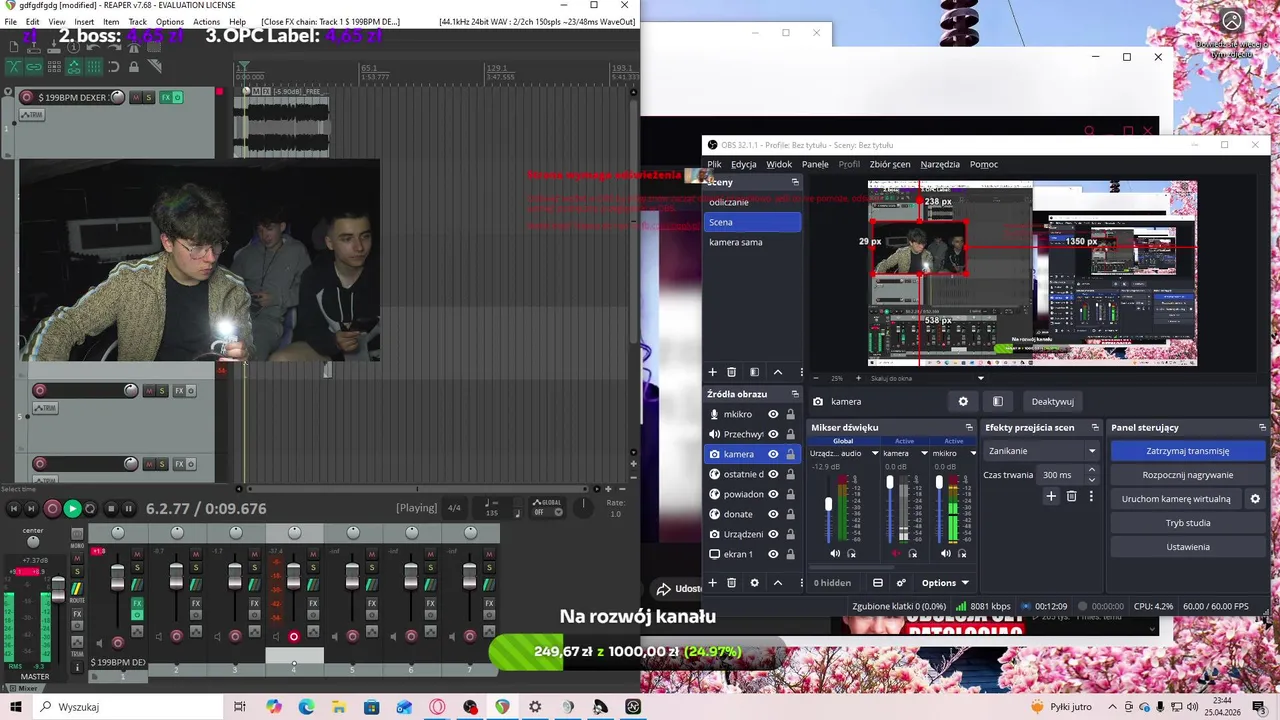Open FX button on mixer channel 5
This screenshot has width=1280, height=720.
pos(373,603)
